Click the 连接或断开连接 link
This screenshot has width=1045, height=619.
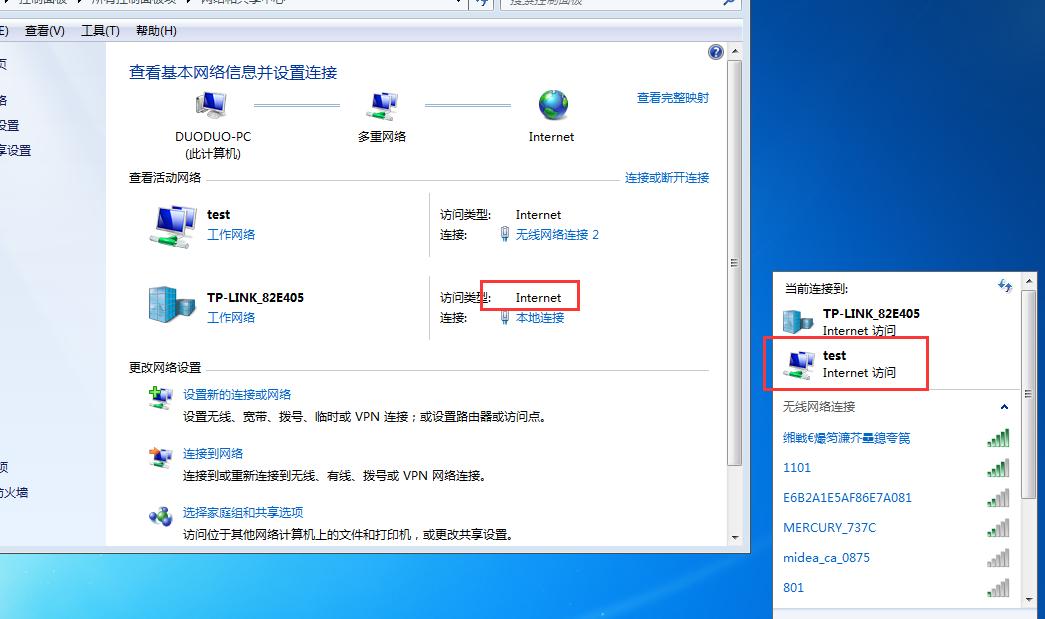click(668, 177)
